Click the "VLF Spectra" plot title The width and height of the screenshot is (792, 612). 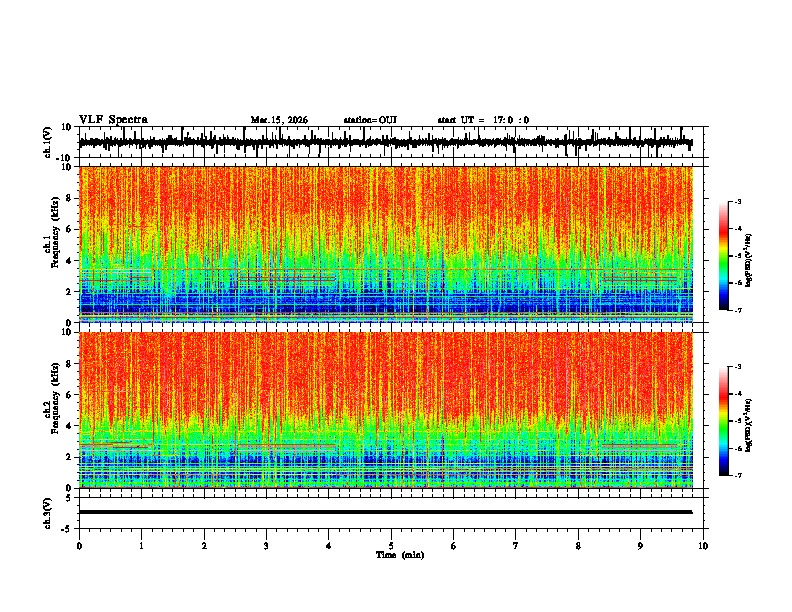pyautogui.click(x=113, y=120)
